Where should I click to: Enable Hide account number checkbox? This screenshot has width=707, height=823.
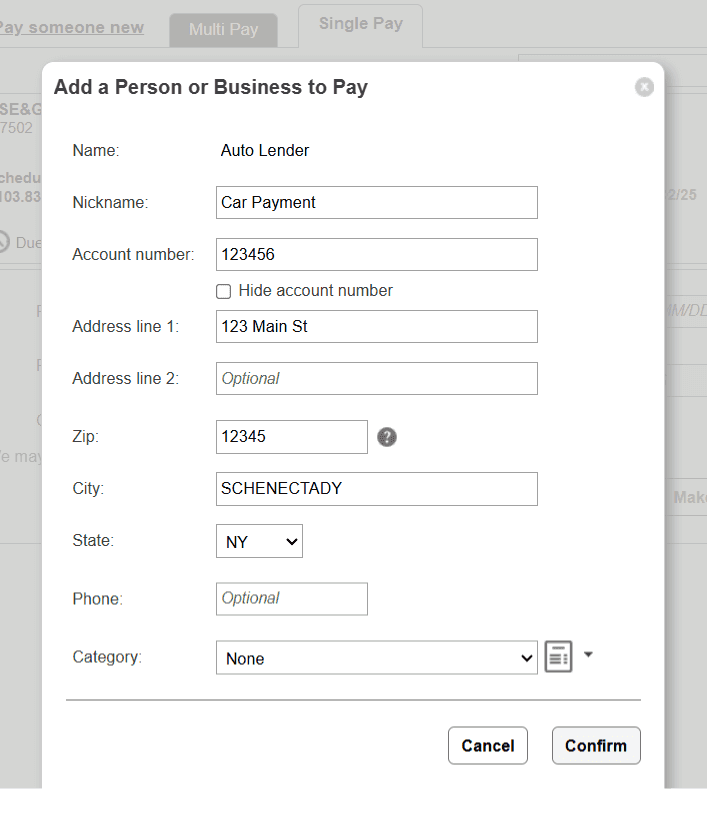(x=224, y=291)
